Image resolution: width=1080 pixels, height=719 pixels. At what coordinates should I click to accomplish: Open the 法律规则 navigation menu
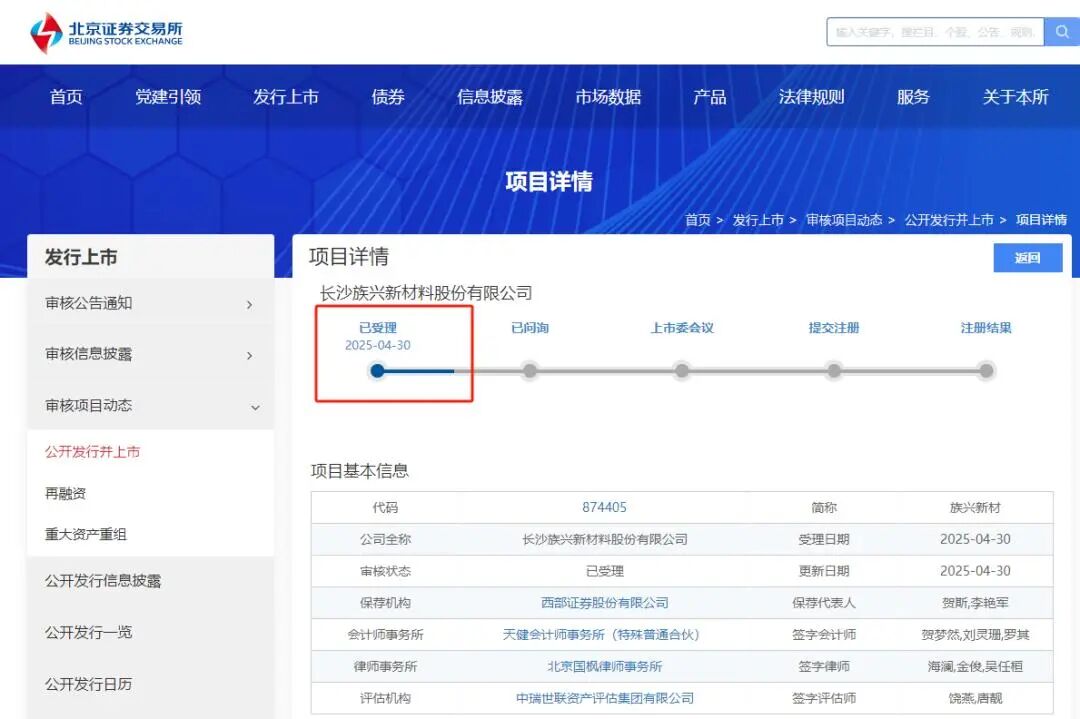pyautogui.click(x=811, y=97)
